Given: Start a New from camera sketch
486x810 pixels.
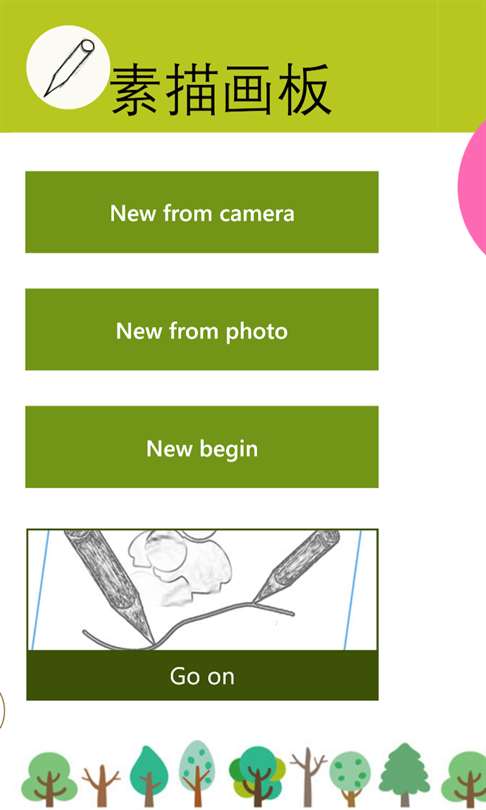Looking at the screenshot, I should click(x=202, y=212).
